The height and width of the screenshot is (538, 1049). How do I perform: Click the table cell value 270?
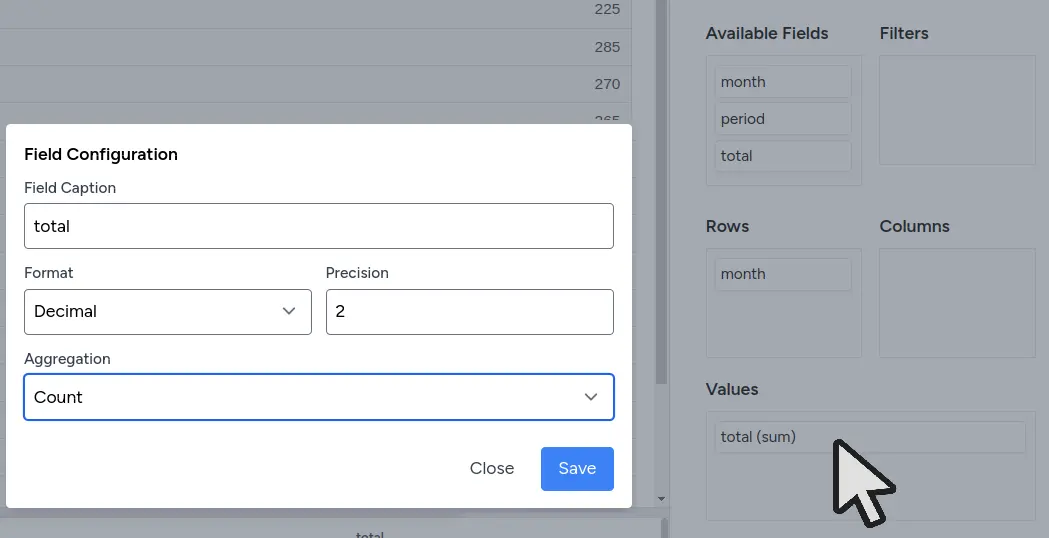point(607,84)
